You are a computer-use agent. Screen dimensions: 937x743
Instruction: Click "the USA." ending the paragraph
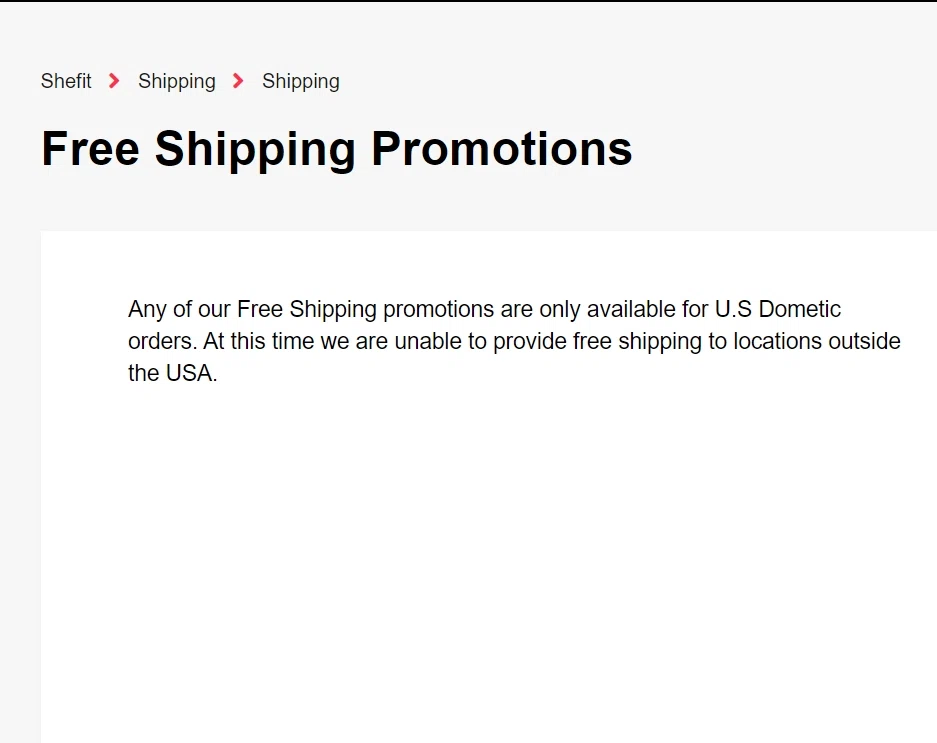[172, 374]
